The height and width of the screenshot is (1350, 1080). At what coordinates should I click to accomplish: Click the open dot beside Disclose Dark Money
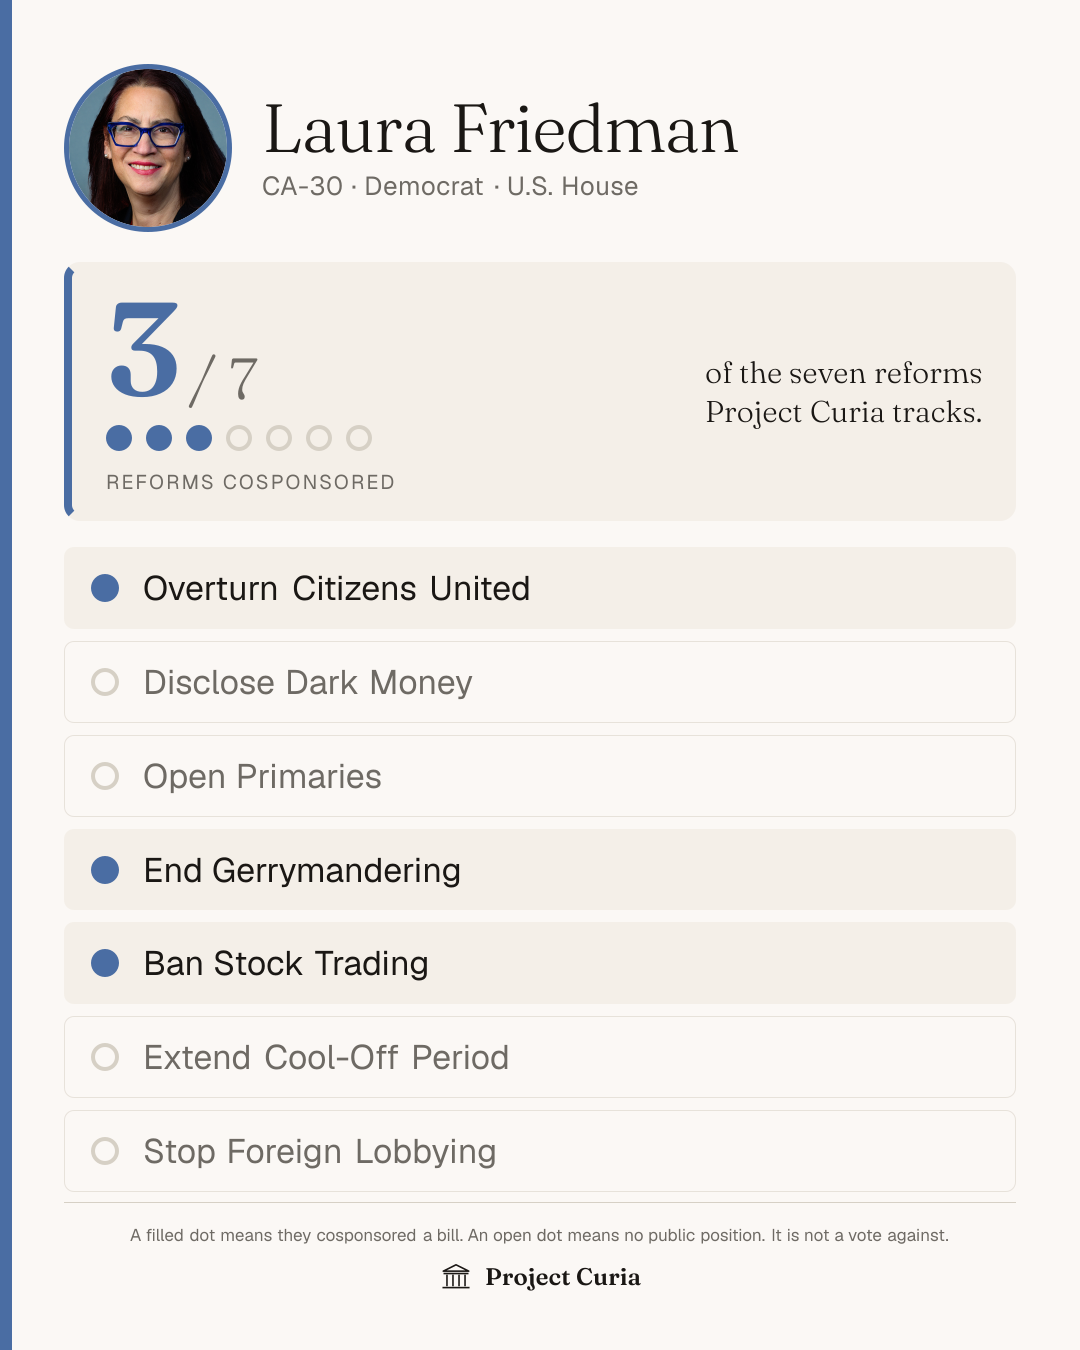[x=105, y=682]
